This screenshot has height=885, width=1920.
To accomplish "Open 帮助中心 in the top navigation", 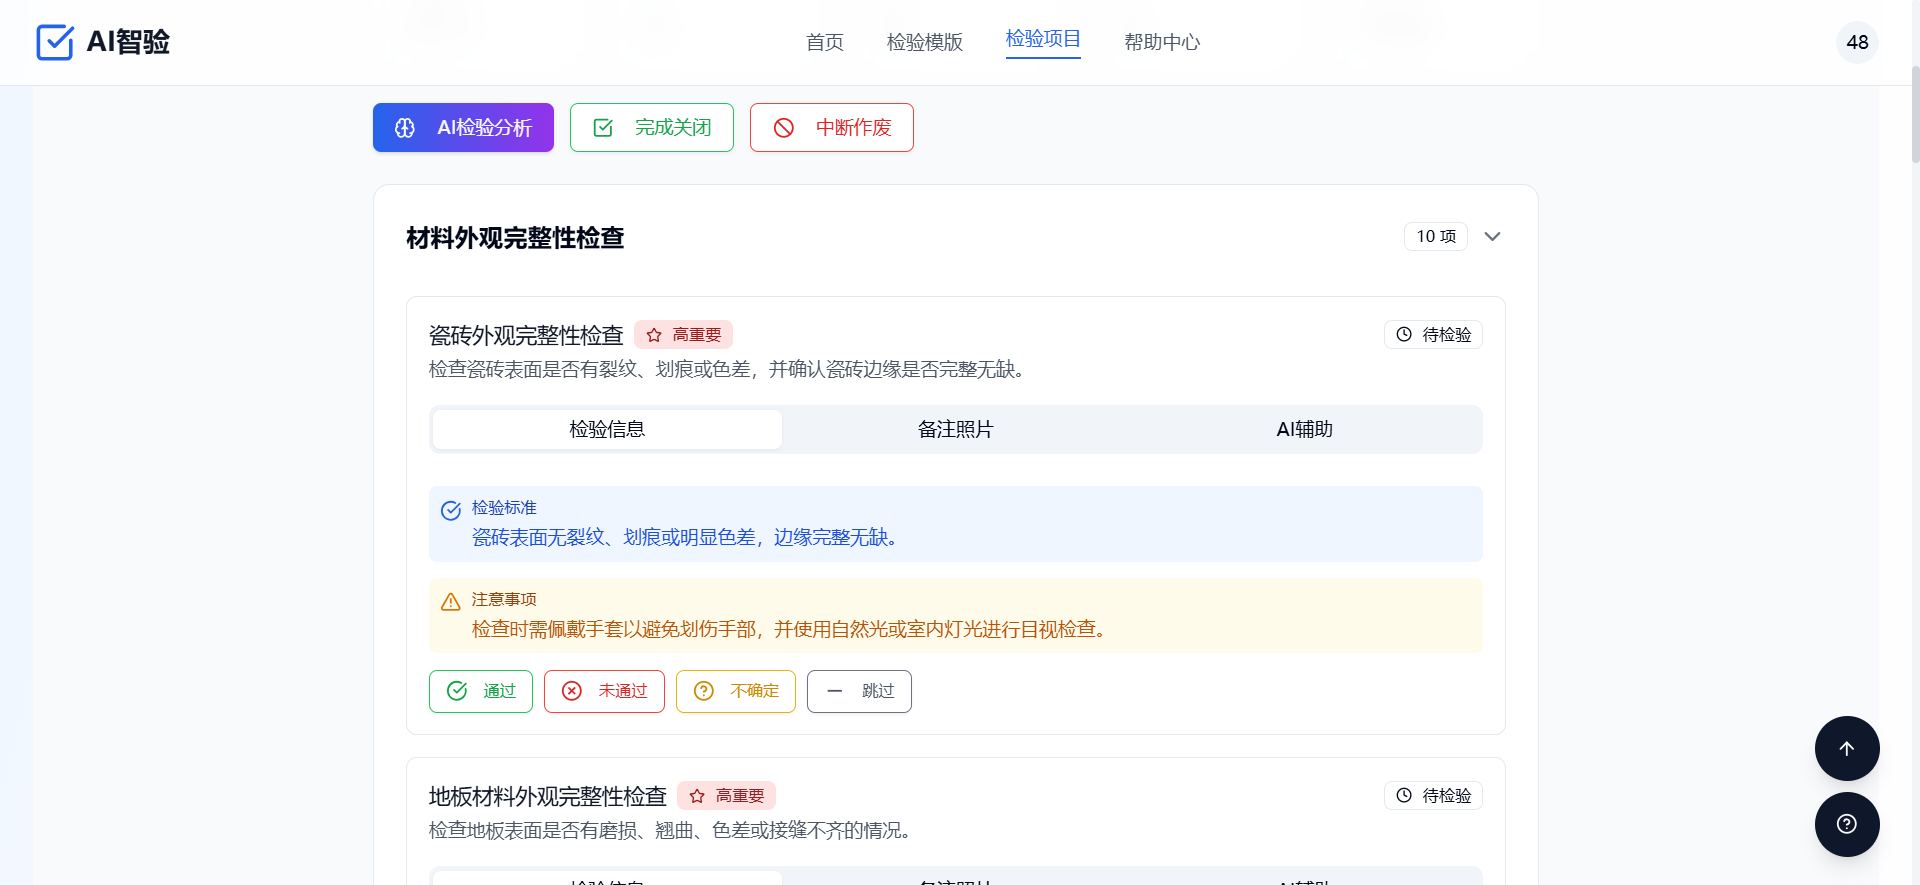I will (1161, 42).
